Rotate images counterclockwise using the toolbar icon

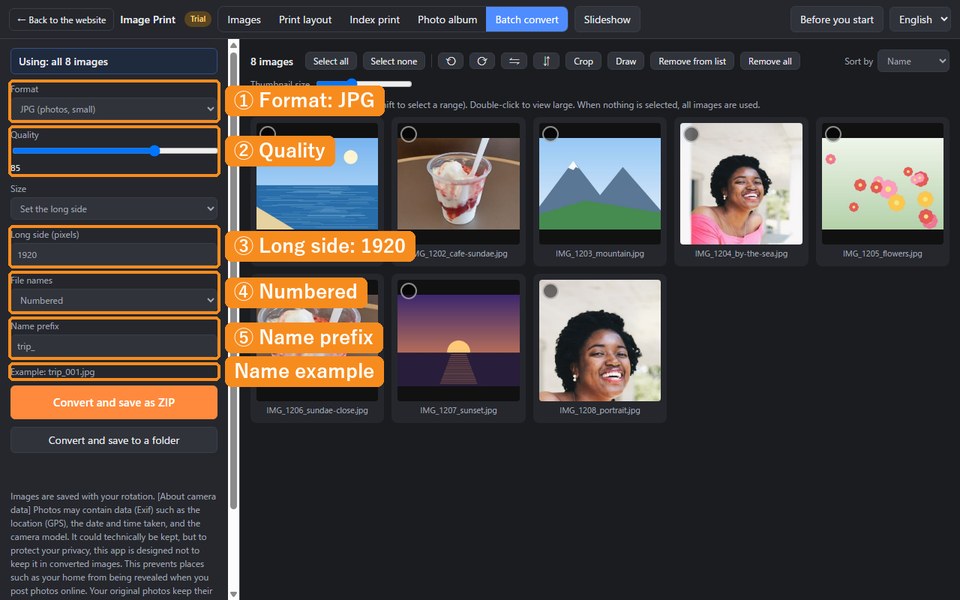(x=451, y=61)
